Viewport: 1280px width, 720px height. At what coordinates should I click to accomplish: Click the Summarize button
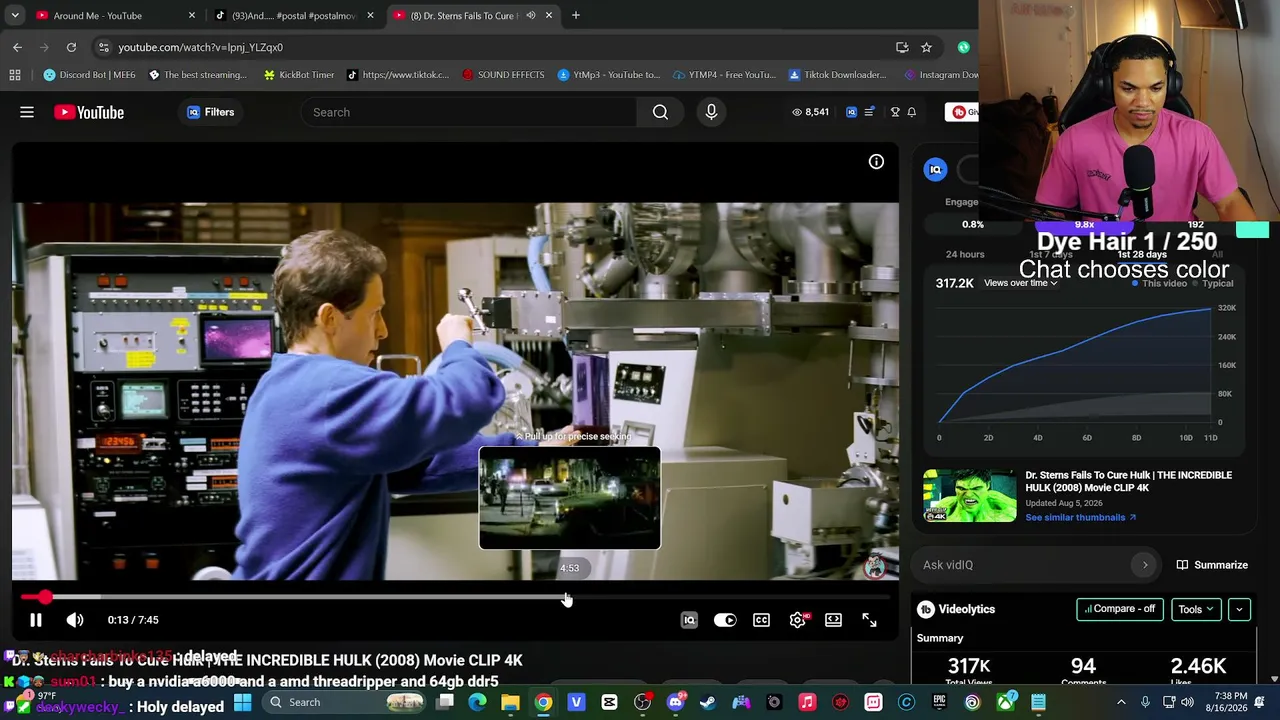(x=1212, y=565)
